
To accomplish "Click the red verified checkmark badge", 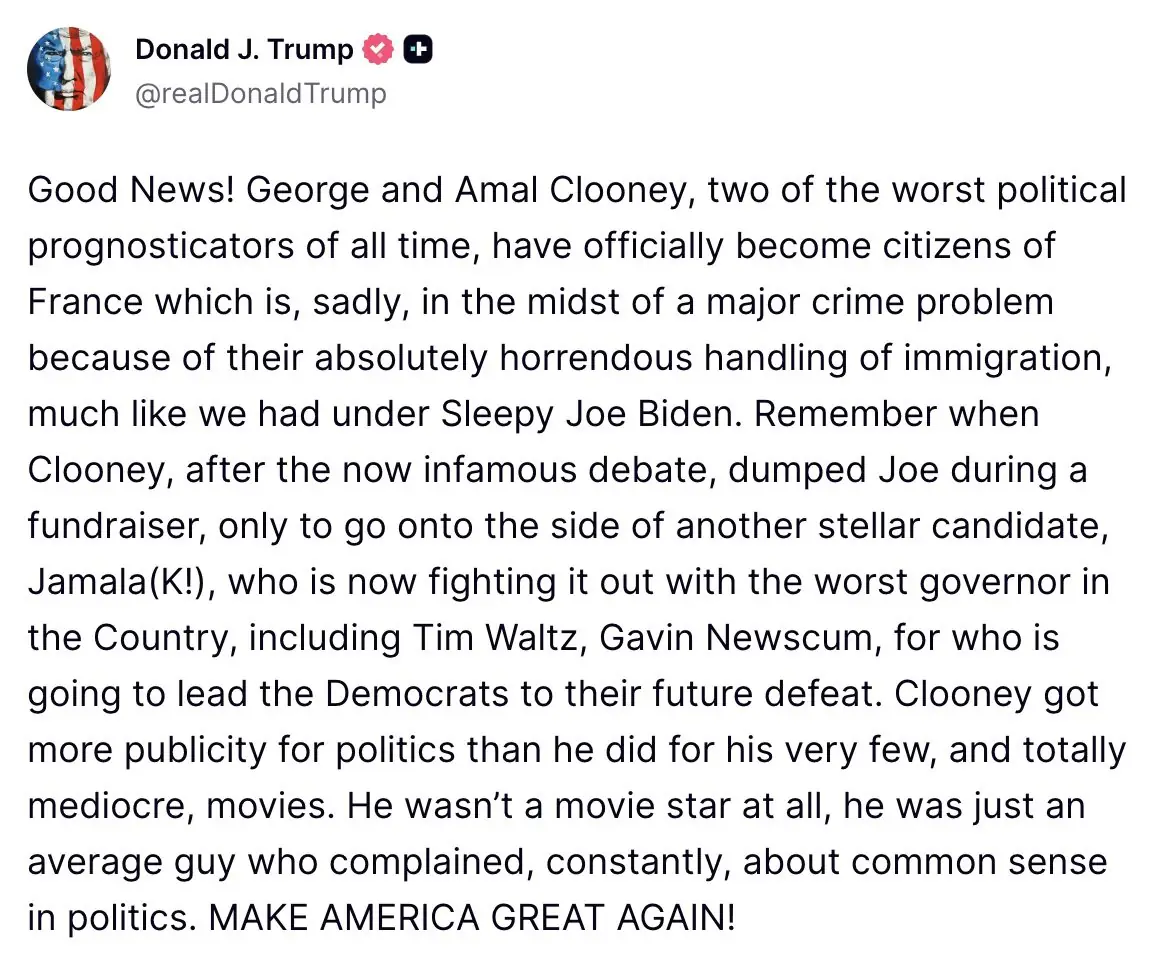I will 378,49.
